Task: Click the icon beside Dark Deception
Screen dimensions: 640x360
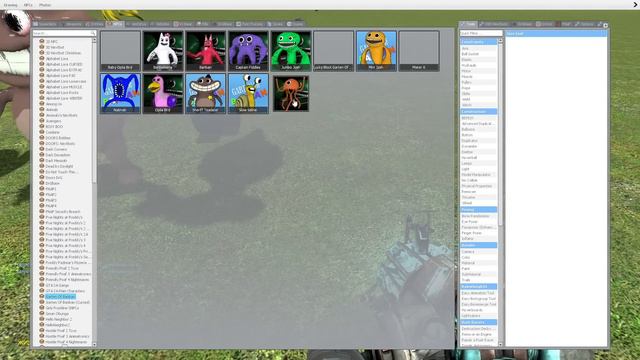Action: 42,155
